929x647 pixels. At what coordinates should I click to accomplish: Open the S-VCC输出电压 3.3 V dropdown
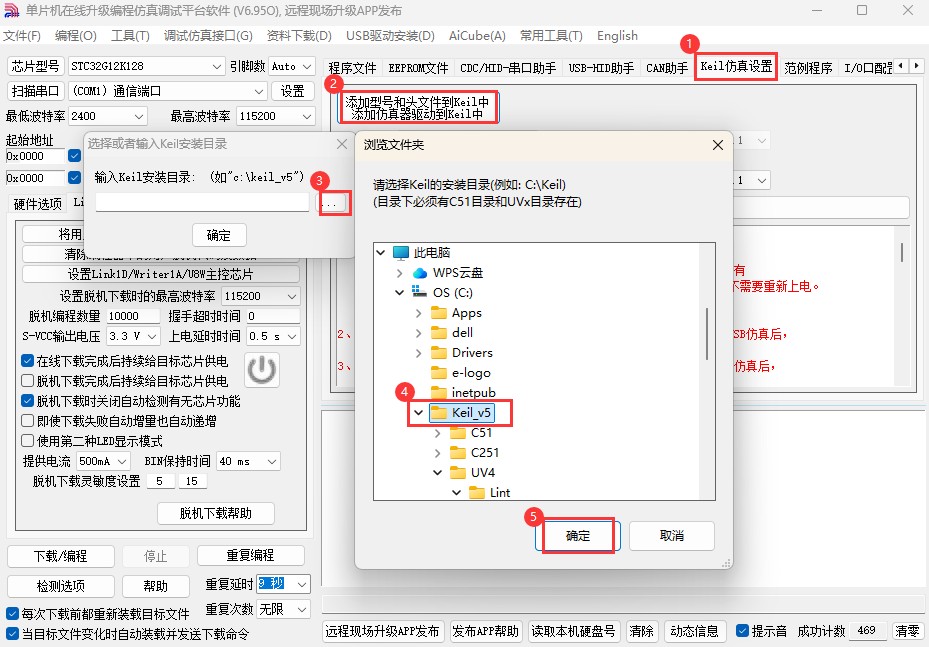pyautogui.click(x=133, y=336)
